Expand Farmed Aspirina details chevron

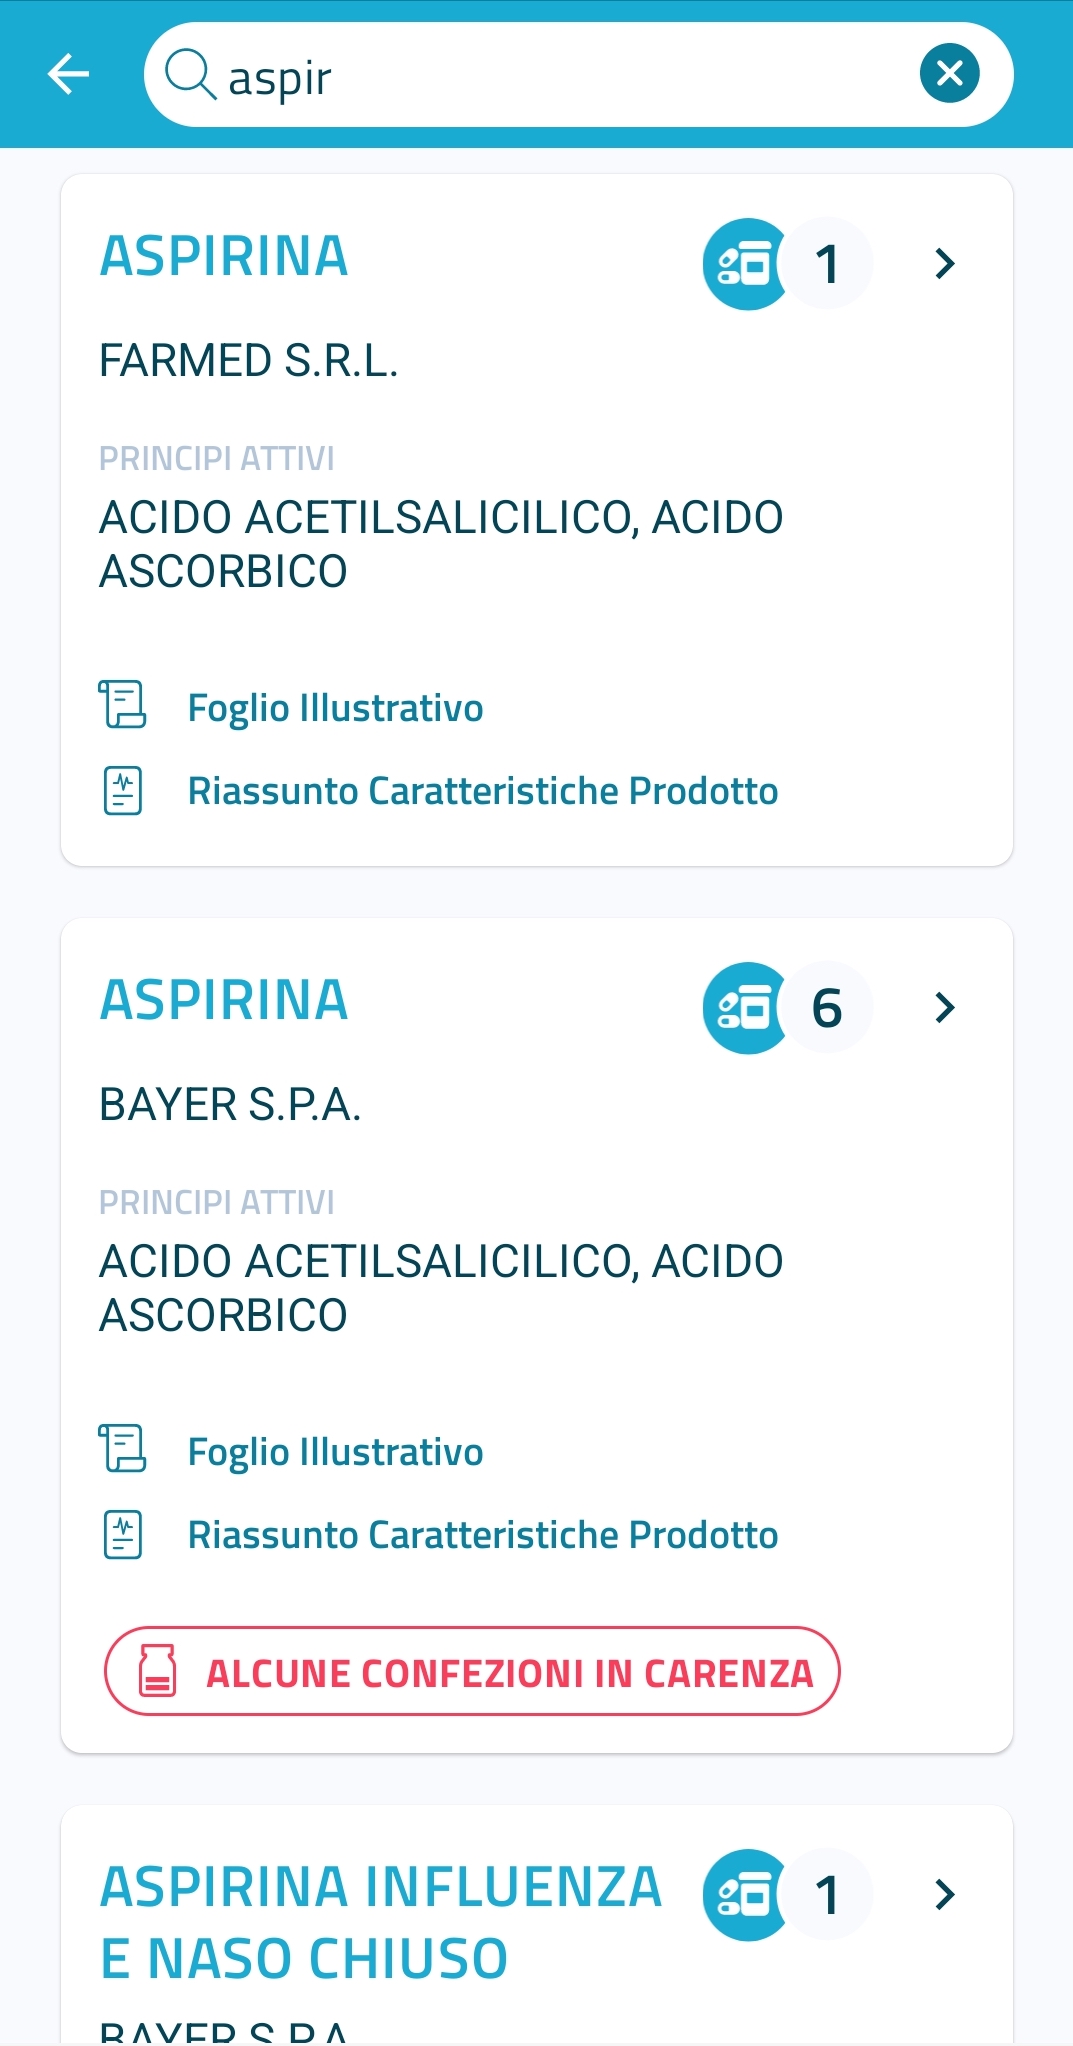944,264
